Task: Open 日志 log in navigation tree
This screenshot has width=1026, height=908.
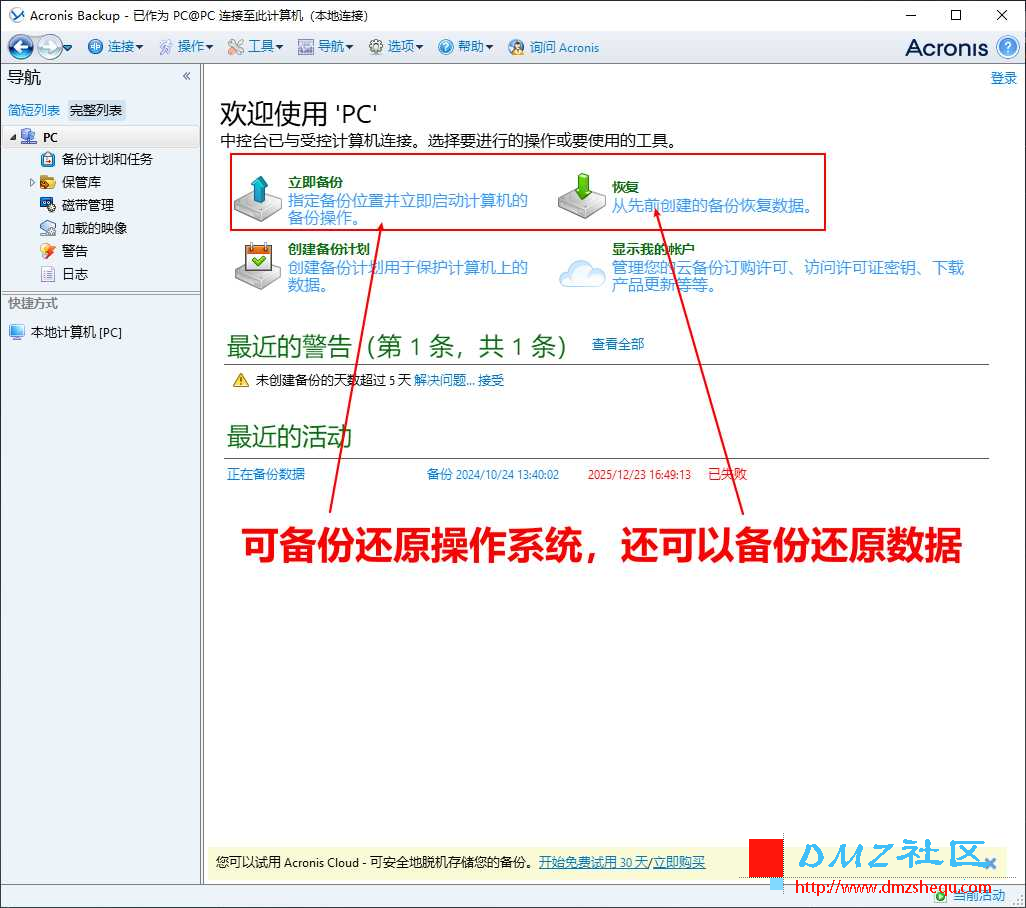Action: (74, 274)
